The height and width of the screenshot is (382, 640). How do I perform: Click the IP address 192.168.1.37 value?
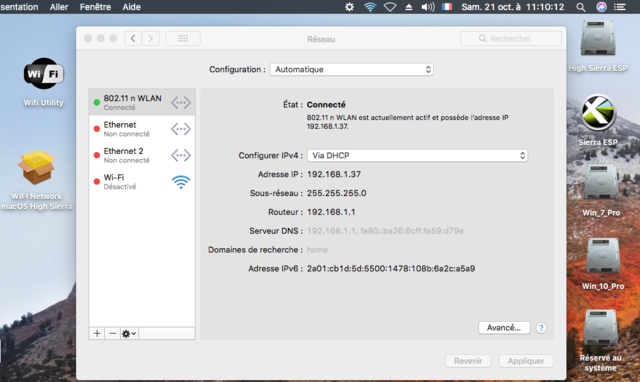point(334,174)
